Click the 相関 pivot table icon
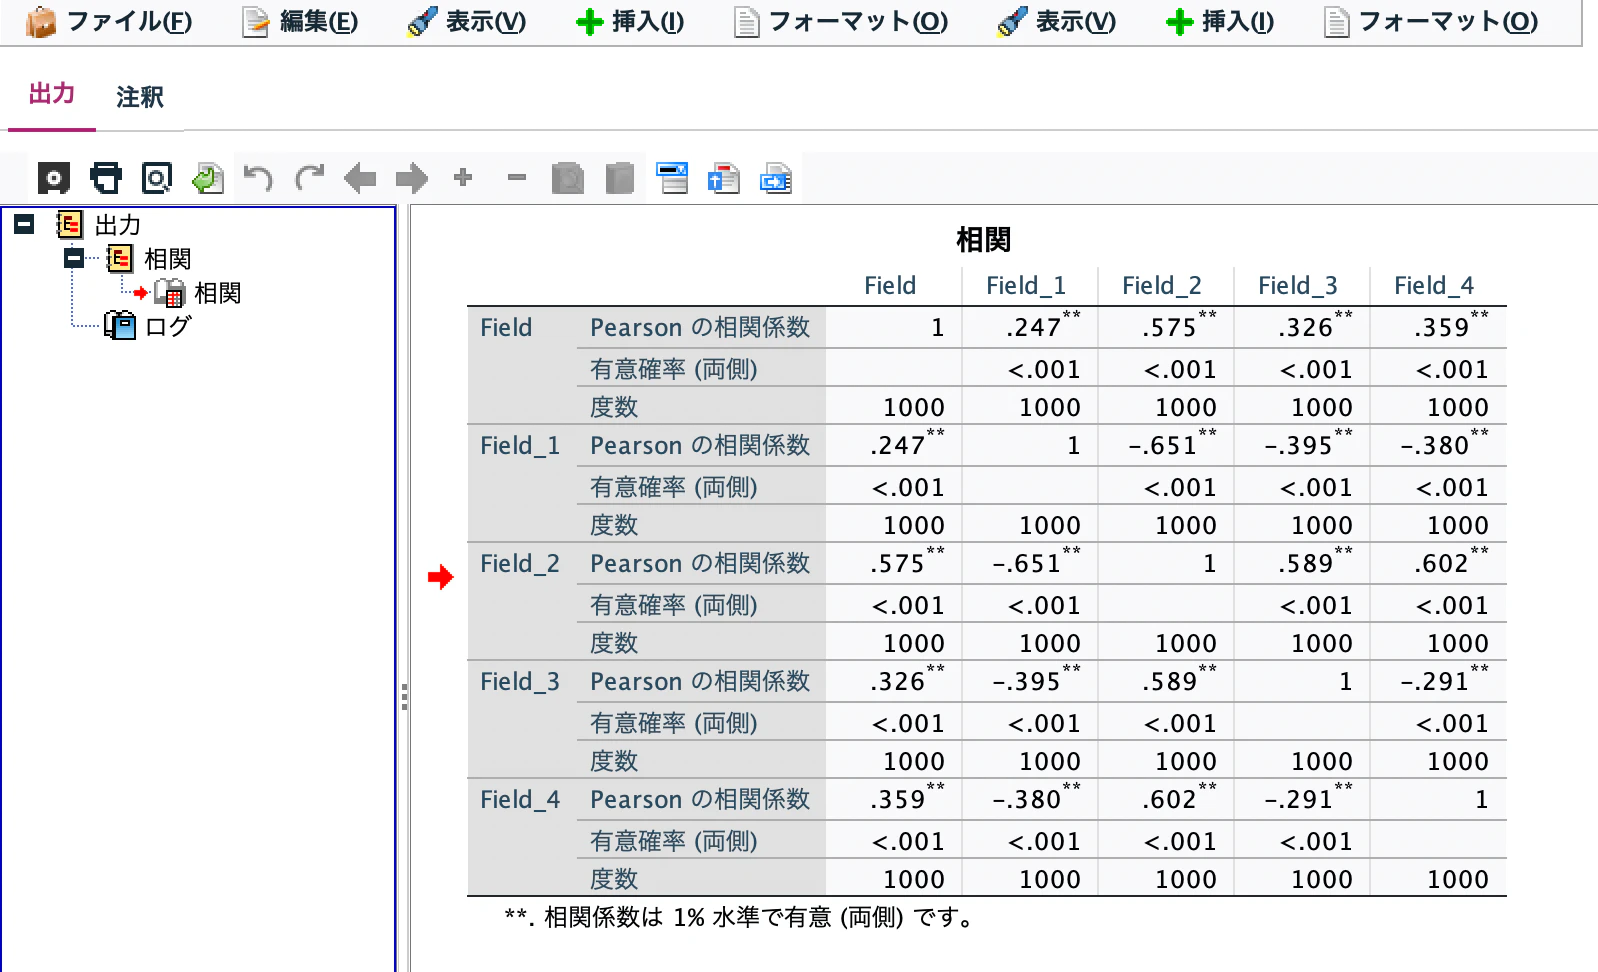1598x972 pixels. [170, 293]
